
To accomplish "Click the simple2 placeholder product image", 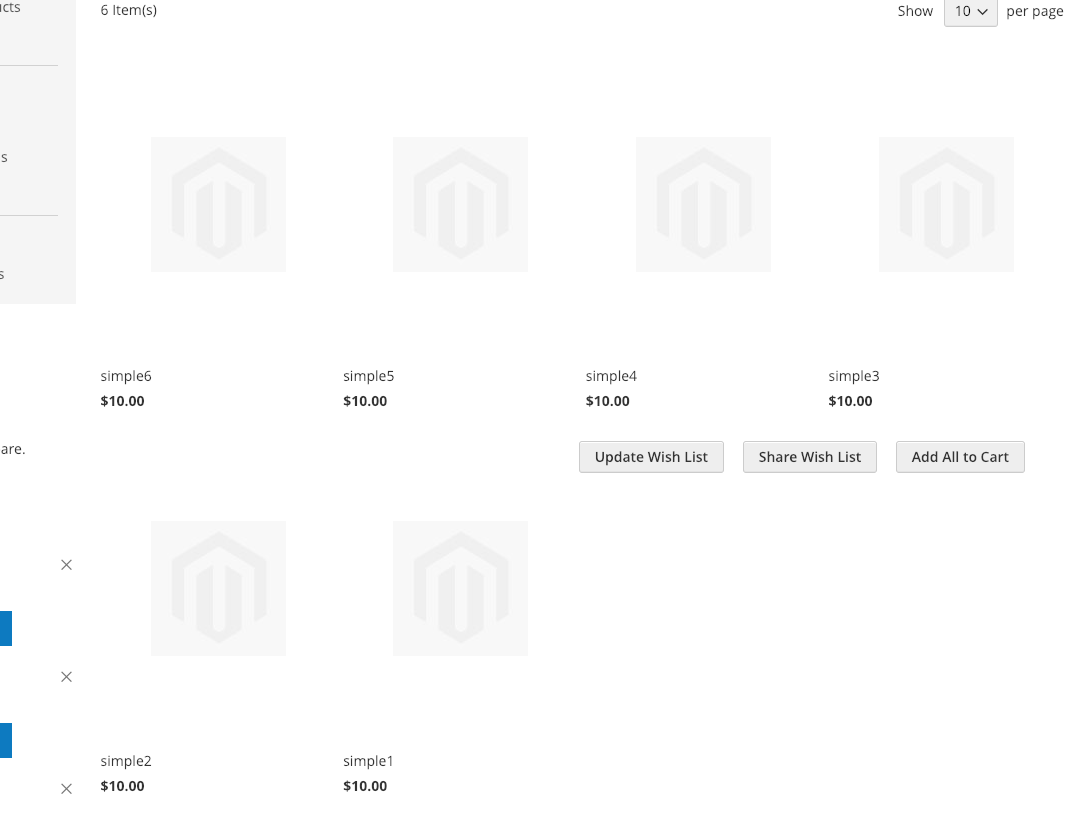I will tap(218, 588).
